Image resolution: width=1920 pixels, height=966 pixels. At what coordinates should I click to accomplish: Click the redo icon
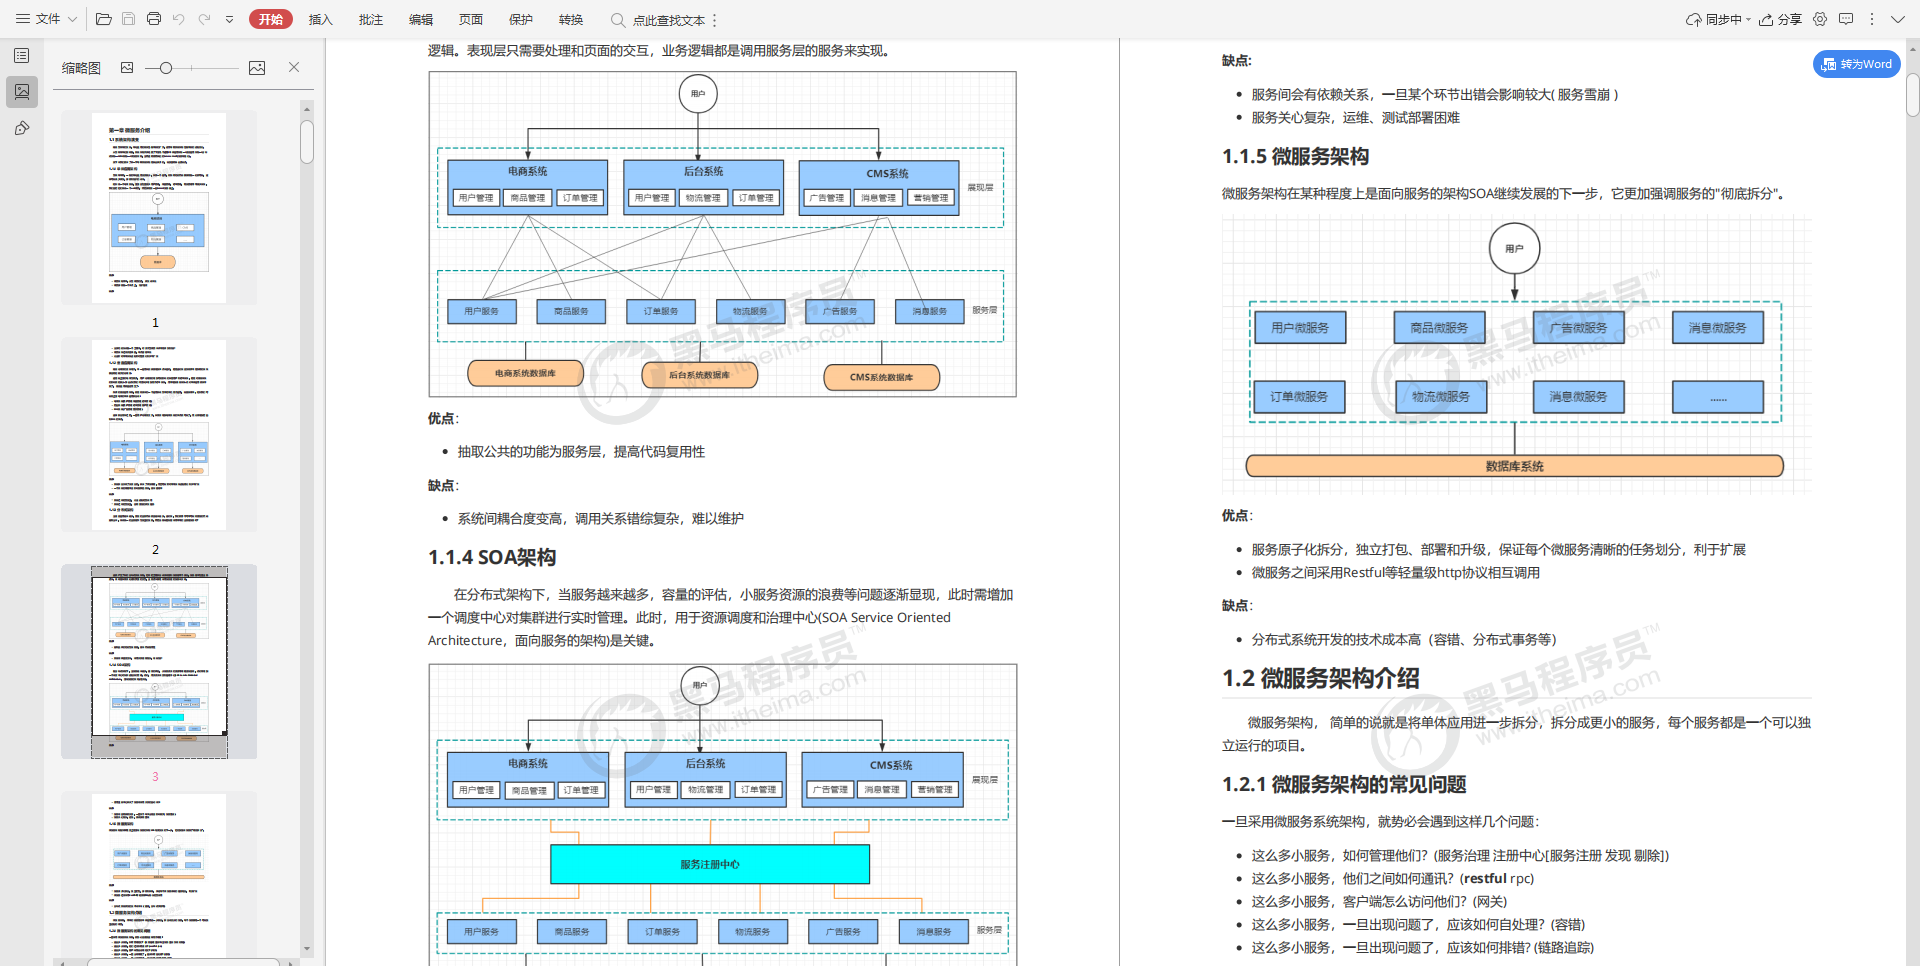(203, 18)
